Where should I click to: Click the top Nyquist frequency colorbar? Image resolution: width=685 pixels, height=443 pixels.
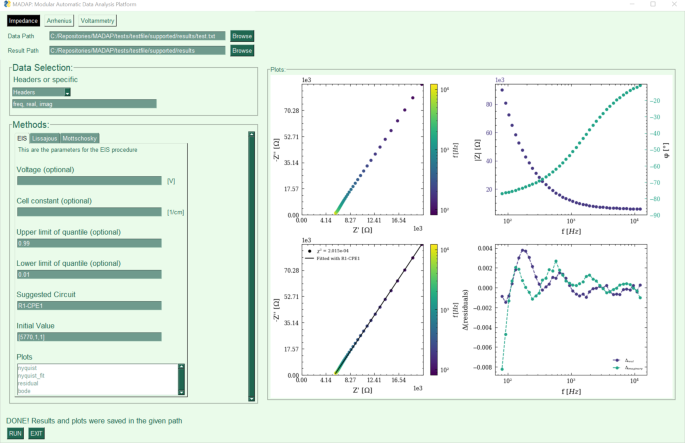pyautogui.click(x=434, y=149)
